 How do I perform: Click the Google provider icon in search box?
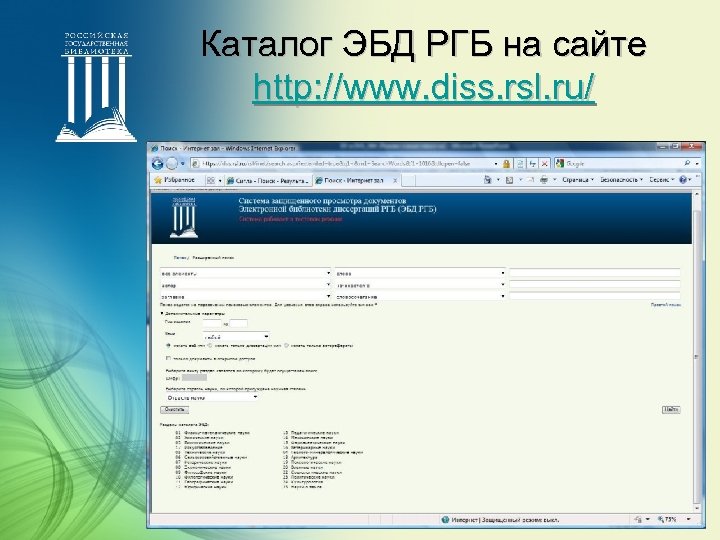pos(560,163)
